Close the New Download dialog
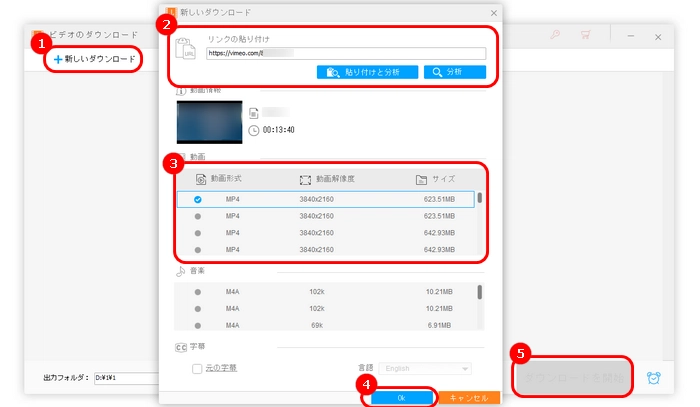The width and height of the screenshot is (700, 407). (494, 13)
